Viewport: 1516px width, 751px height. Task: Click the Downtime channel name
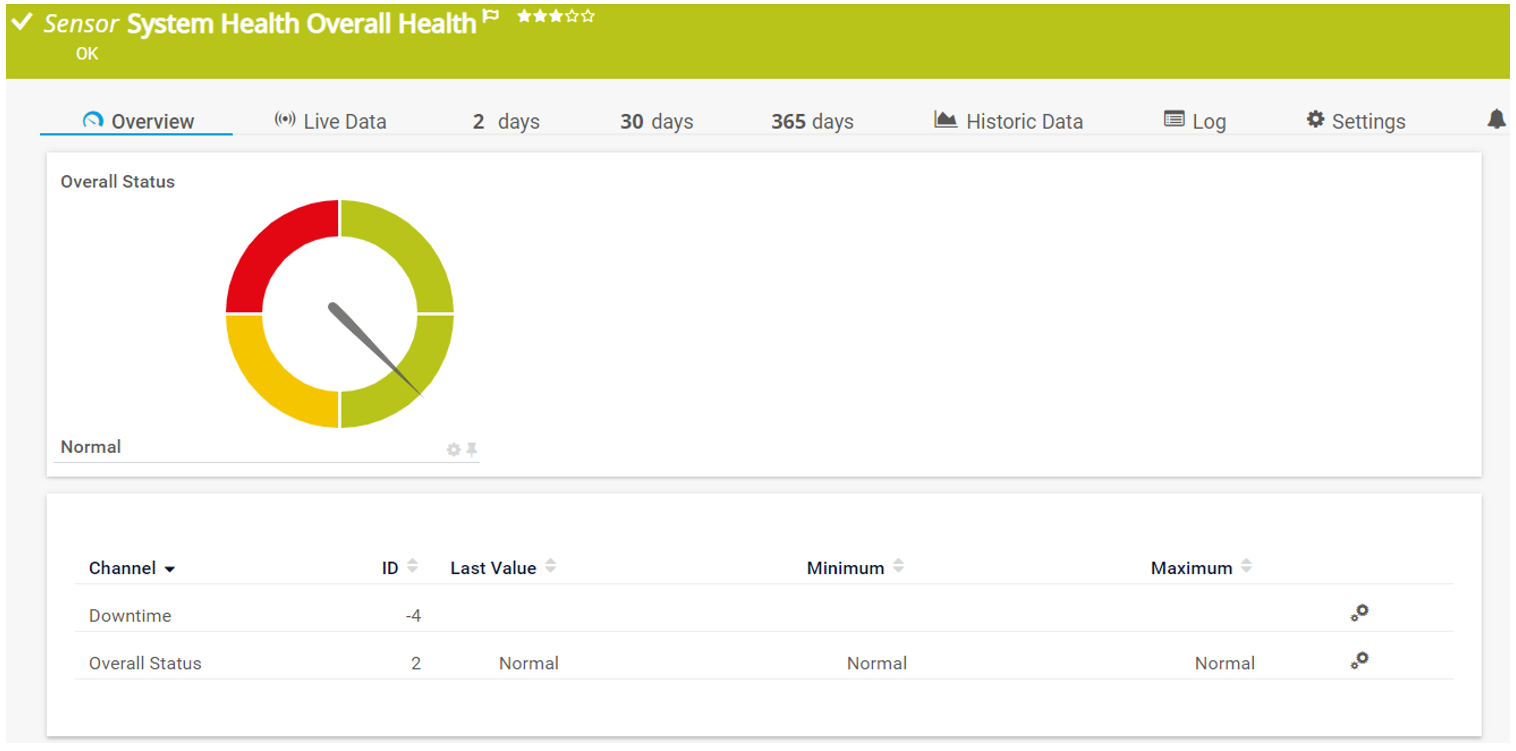coord(130,616)
